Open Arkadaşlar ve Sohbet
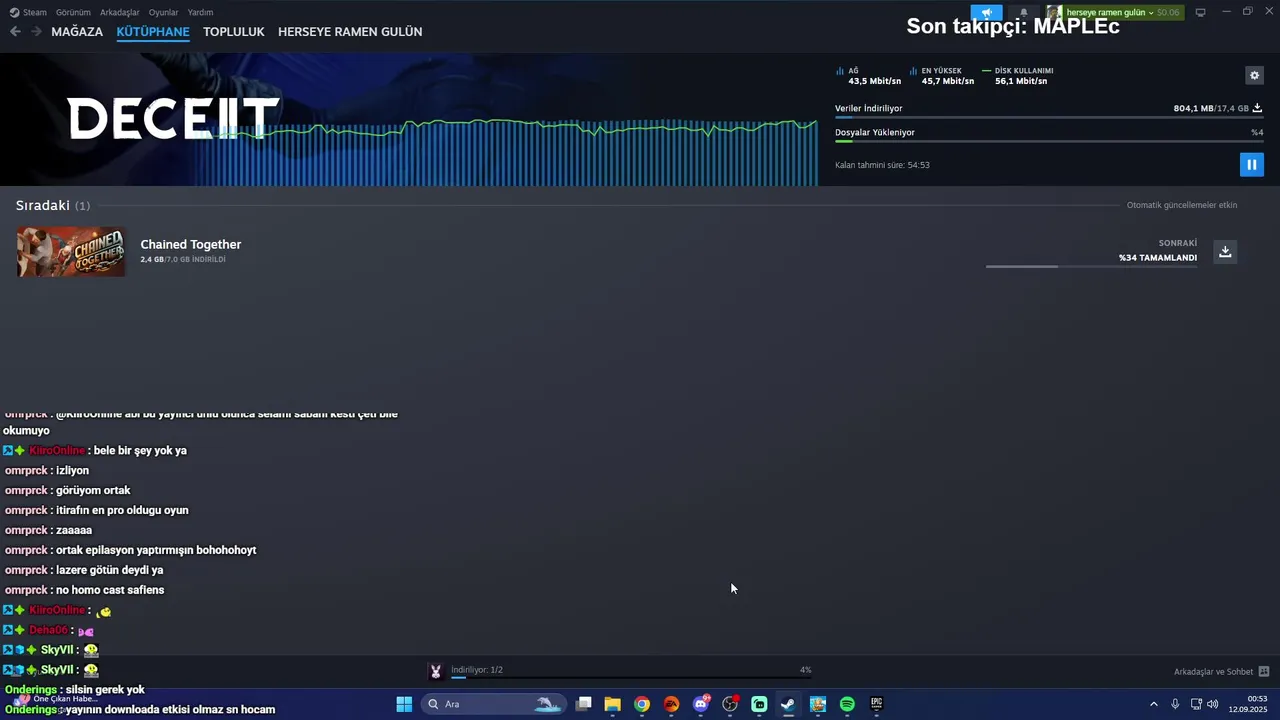 pos(1213,671)
